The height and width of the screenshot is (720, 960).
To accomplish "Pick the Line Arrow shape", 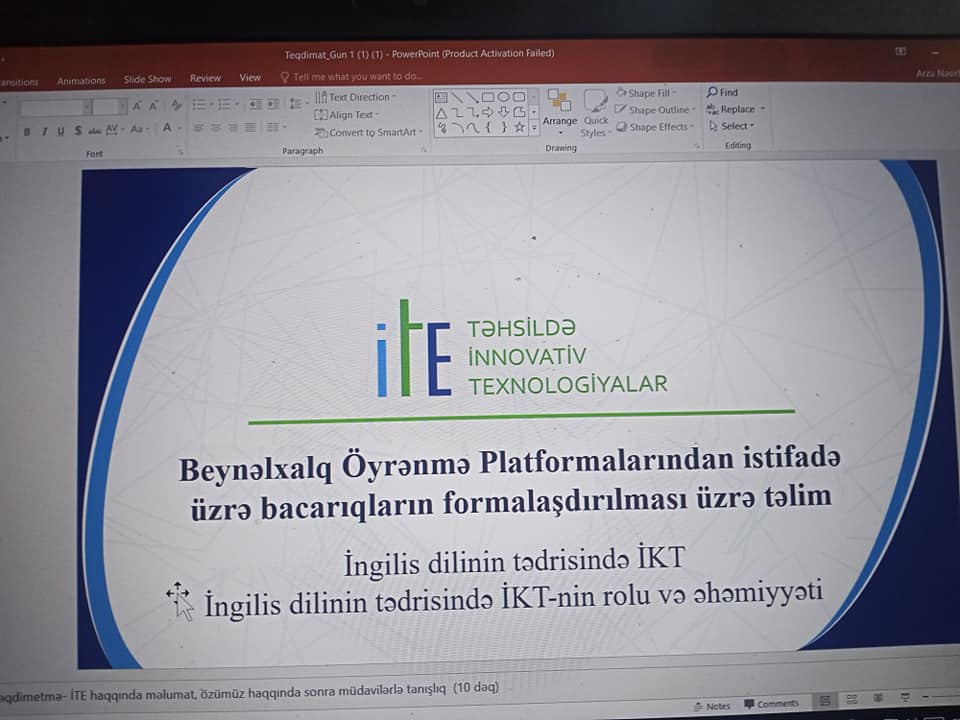I will coord(472,97).
